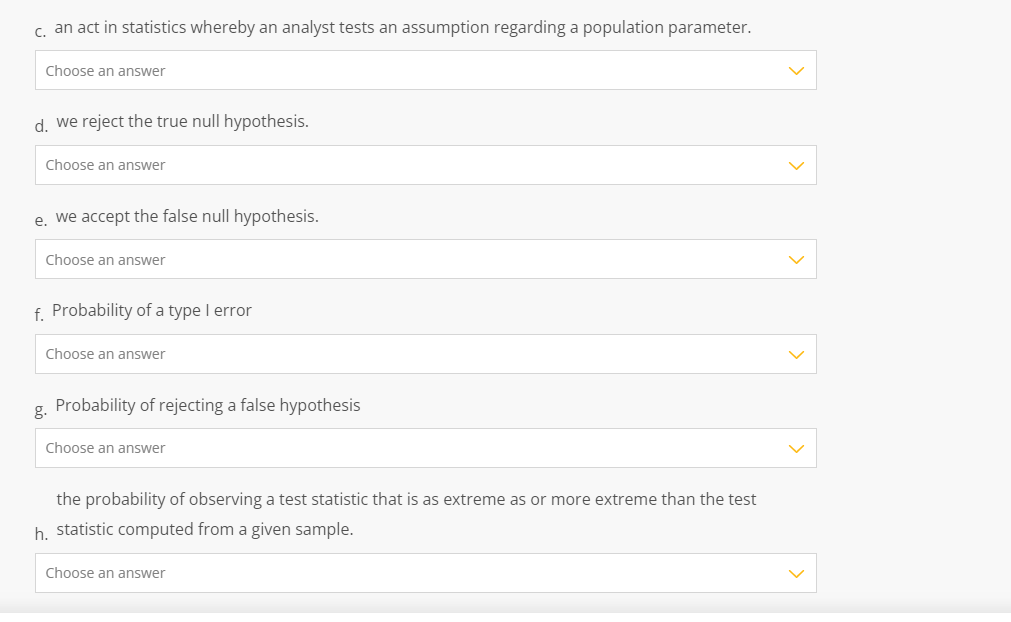This screenshot has width=1011, height=622.
Task: Open the 'Choose an answer' dropdown for question c
Action: tap(426, 70)
